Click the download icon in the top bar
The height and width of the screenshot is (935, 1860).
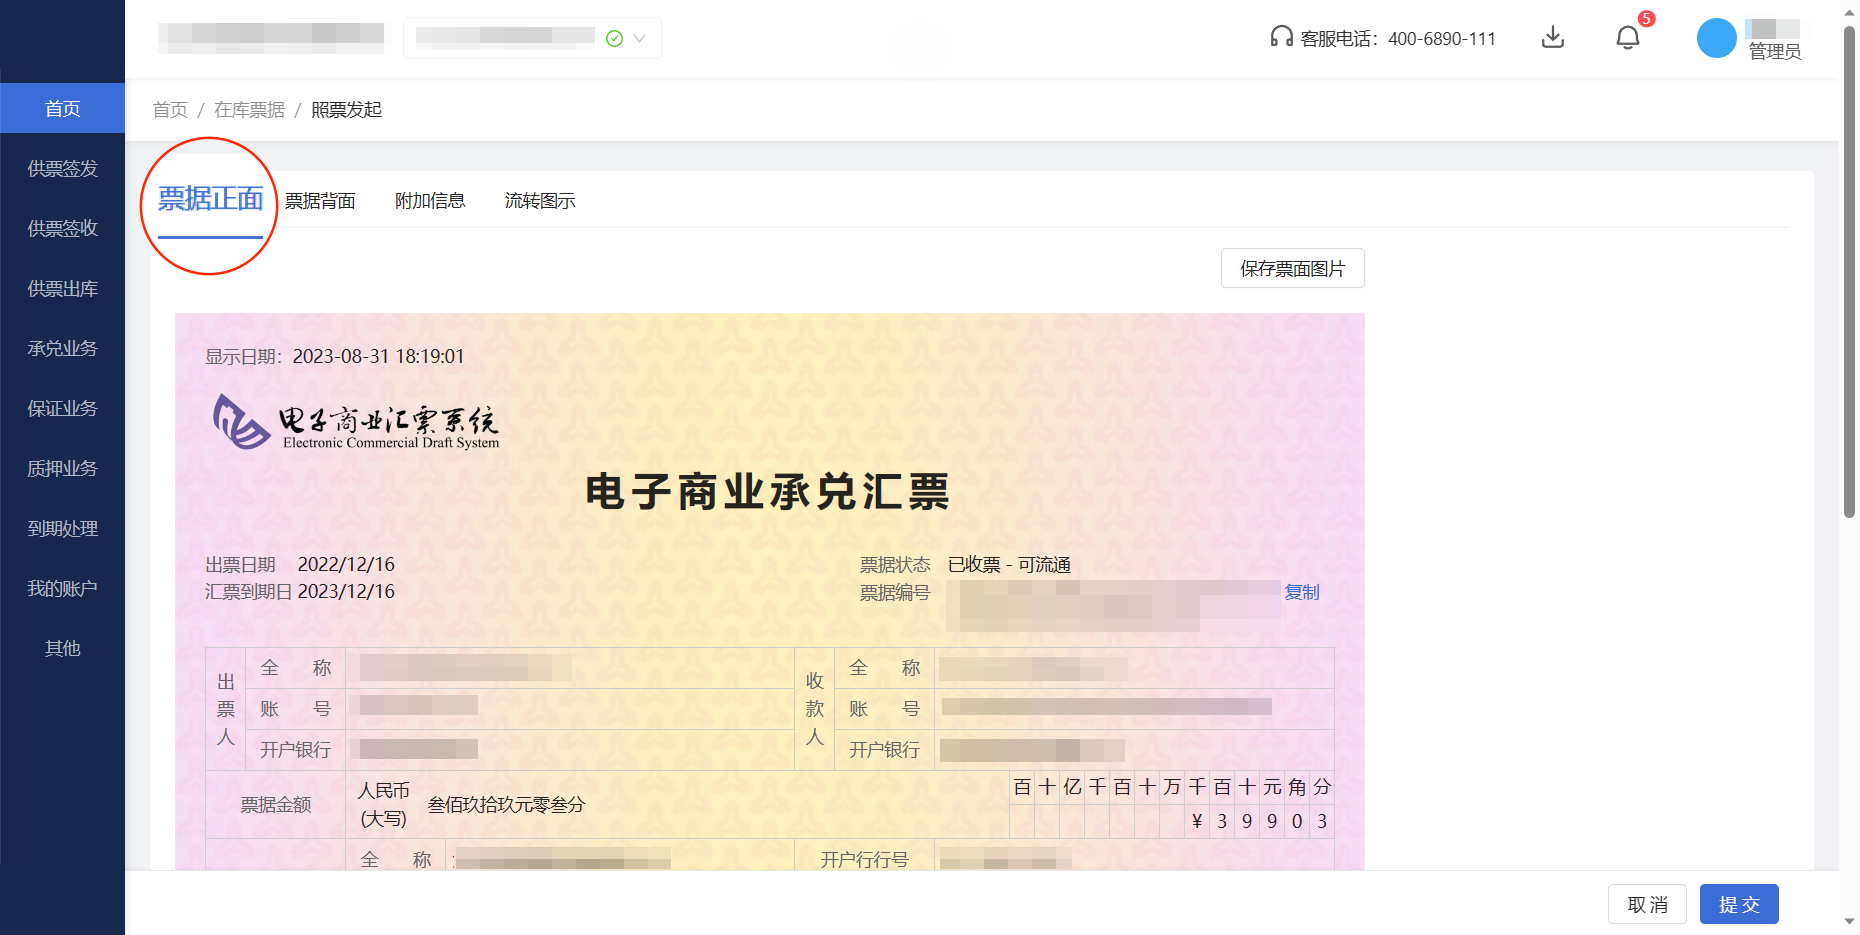click(1553, 37)
